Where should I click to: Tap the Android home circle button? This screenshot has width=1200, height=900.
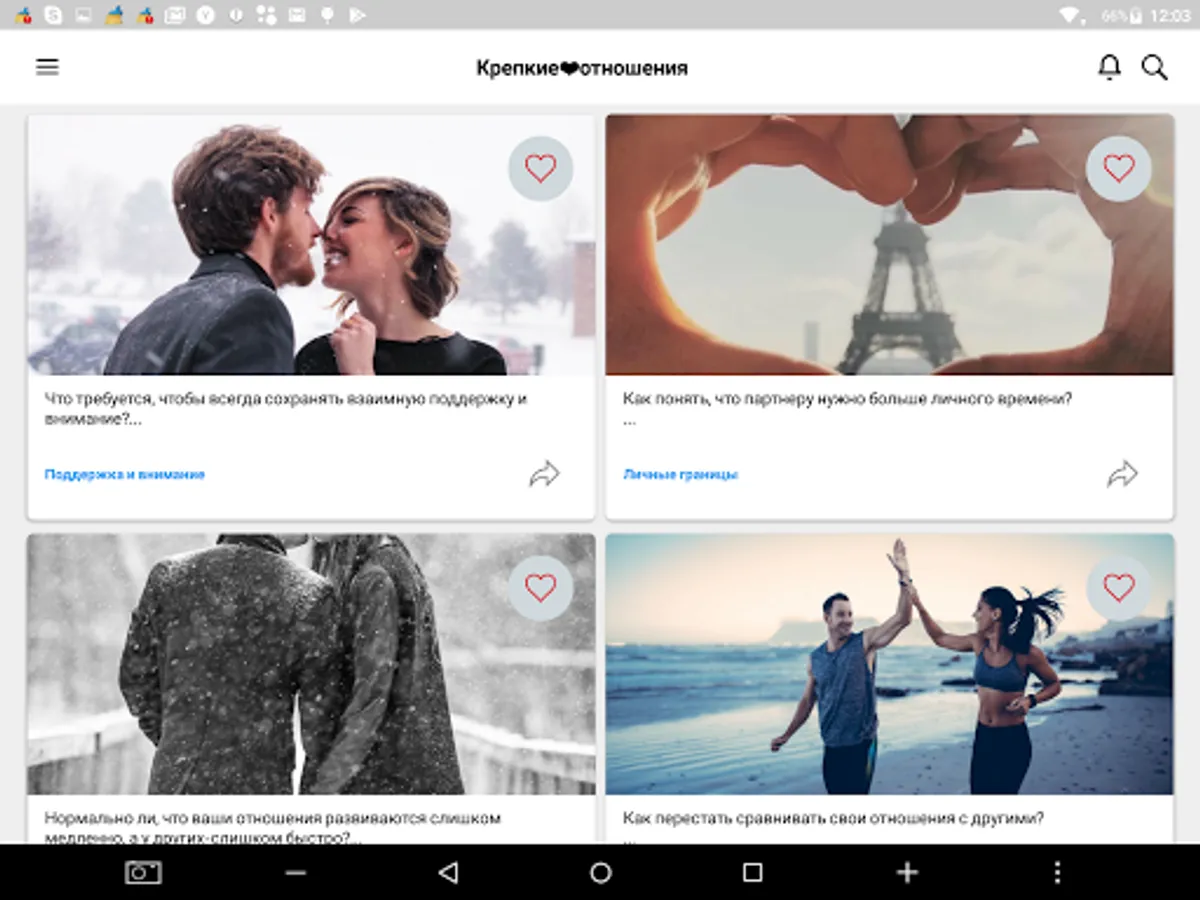pos(600,872)
